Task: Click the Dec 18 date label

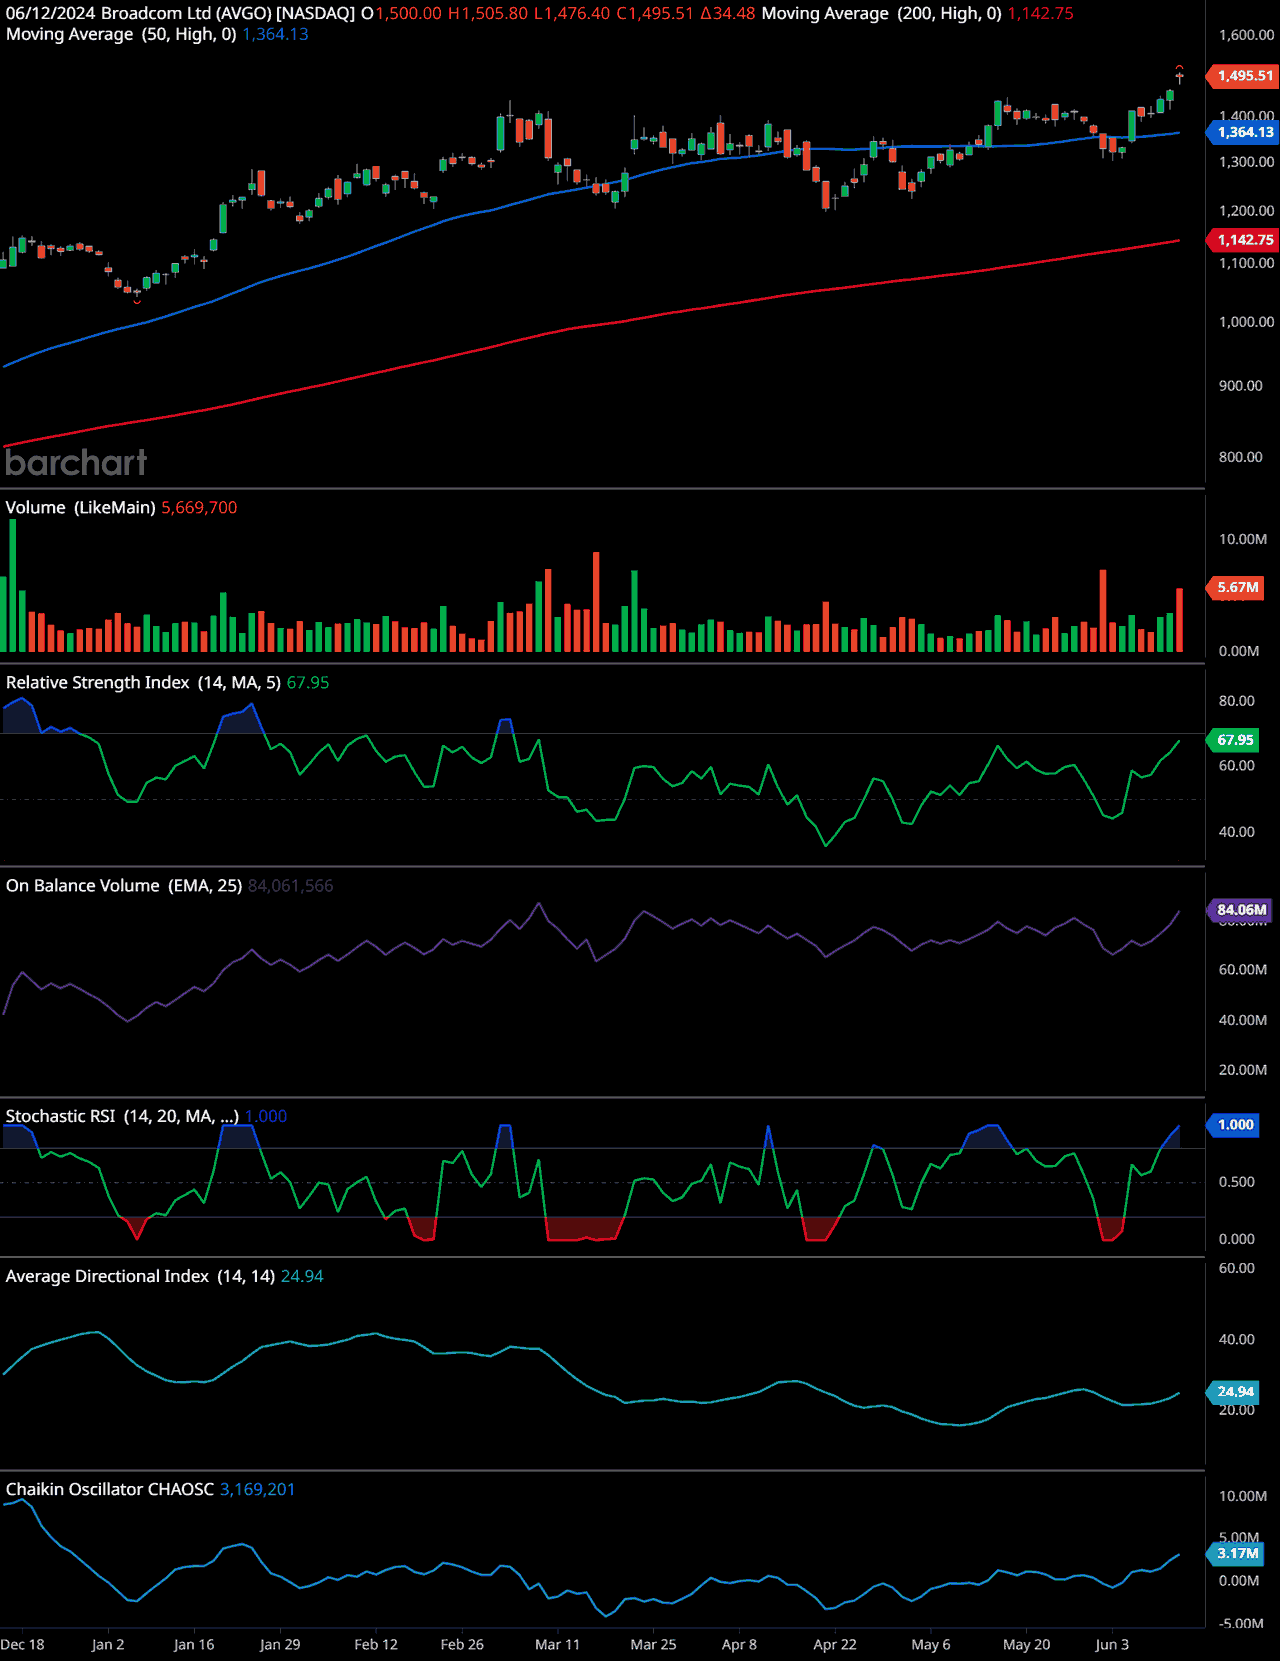Action: (22, 1644)
